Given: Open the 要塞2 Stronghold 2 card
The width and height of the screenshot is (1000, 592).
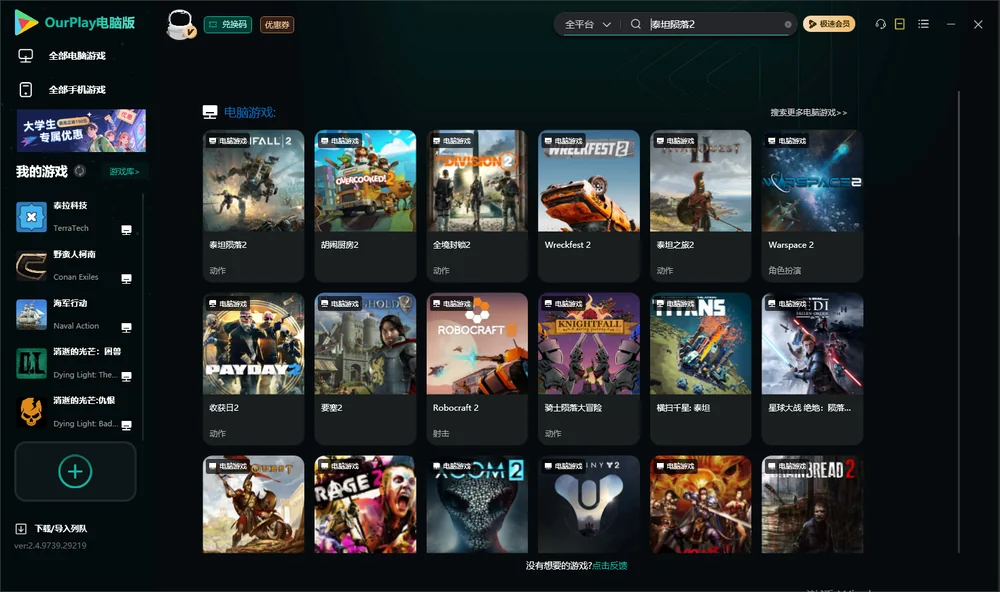Looking at the screenshot, I should [x=365, y=368].
